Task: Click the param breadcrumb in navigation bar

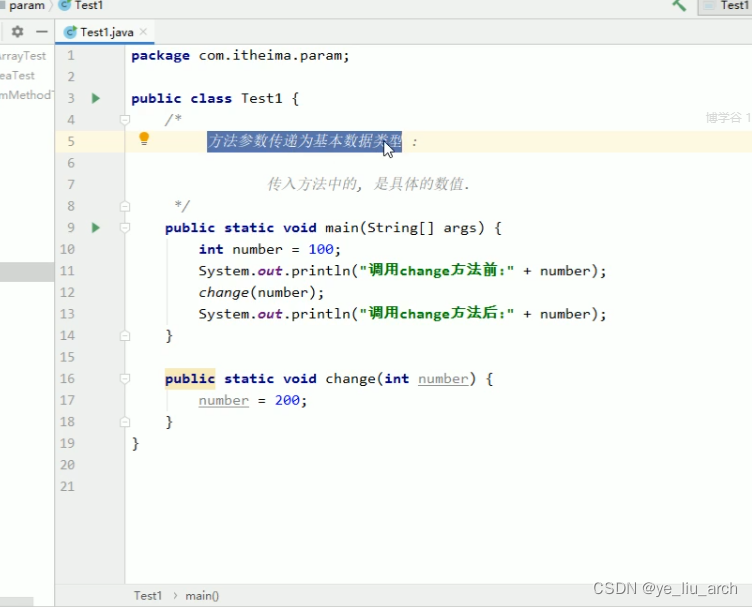Action: pos(26,5)
